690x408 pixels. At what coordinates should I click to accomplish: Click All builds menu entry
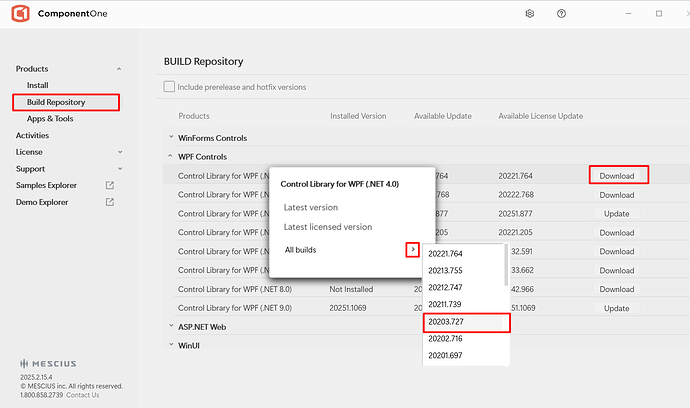coord(300,250)
